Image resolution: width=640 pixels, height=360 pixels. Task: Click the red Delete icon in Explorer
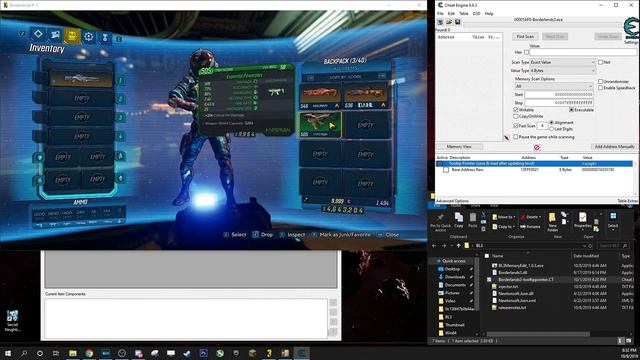click(522, 217)
